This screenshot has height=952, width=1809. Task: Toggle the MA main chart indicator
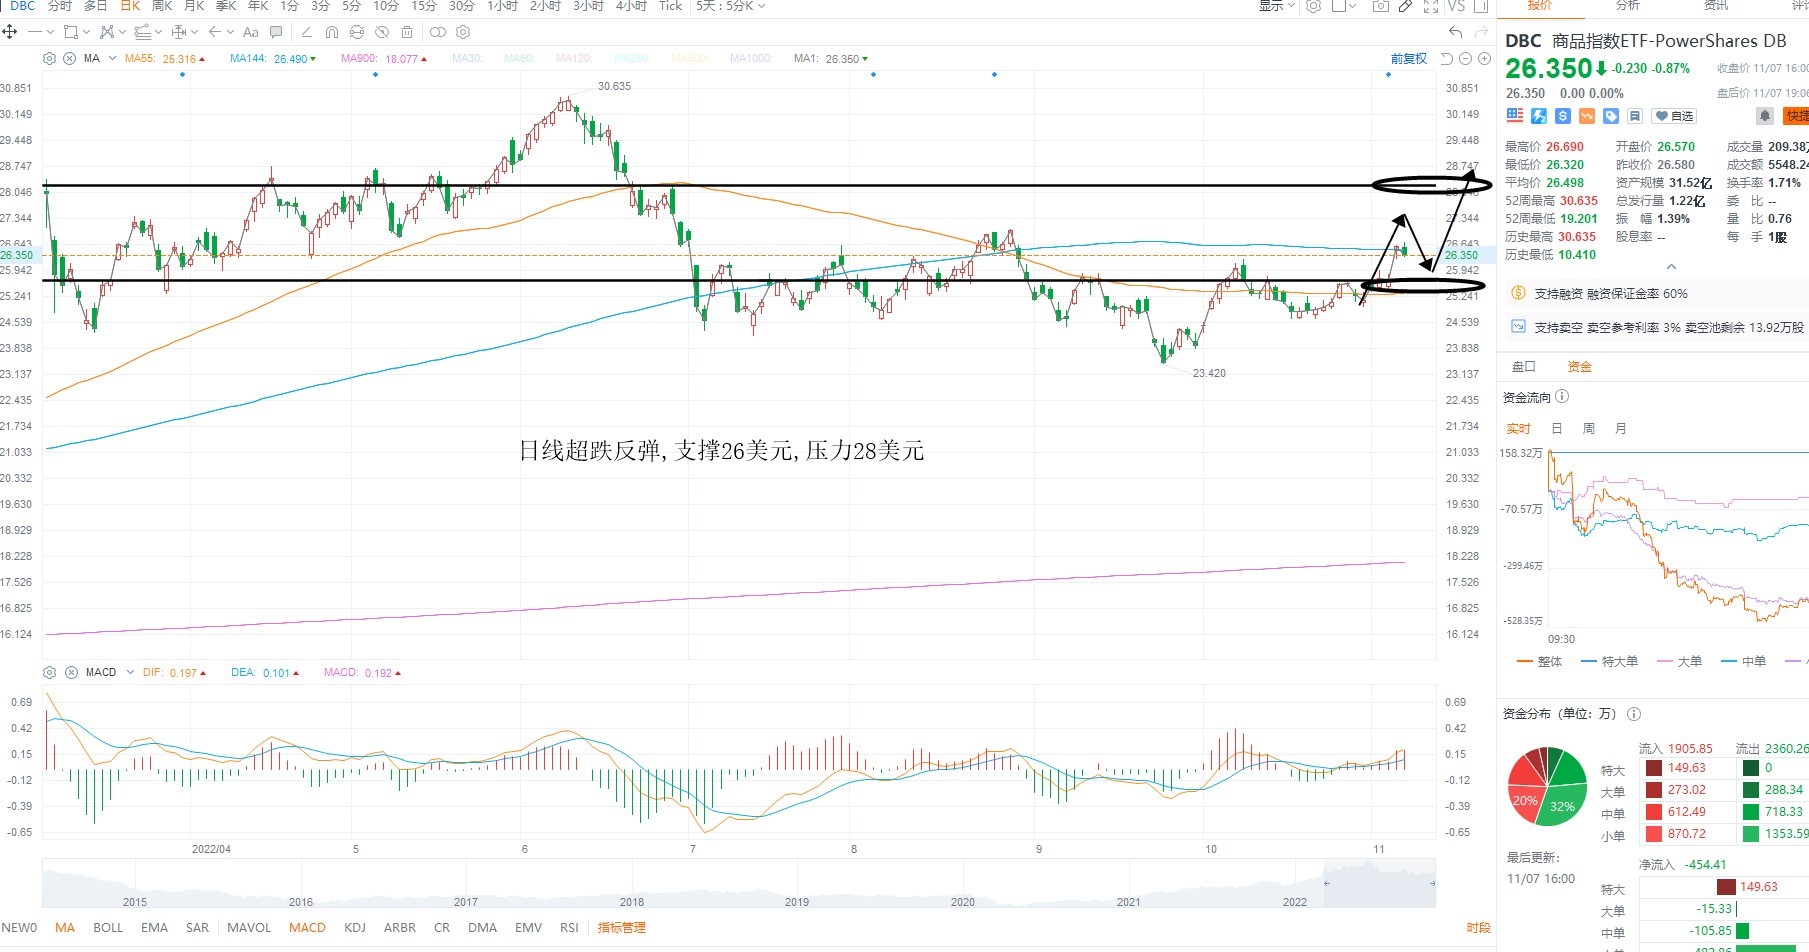click(65, 927)
